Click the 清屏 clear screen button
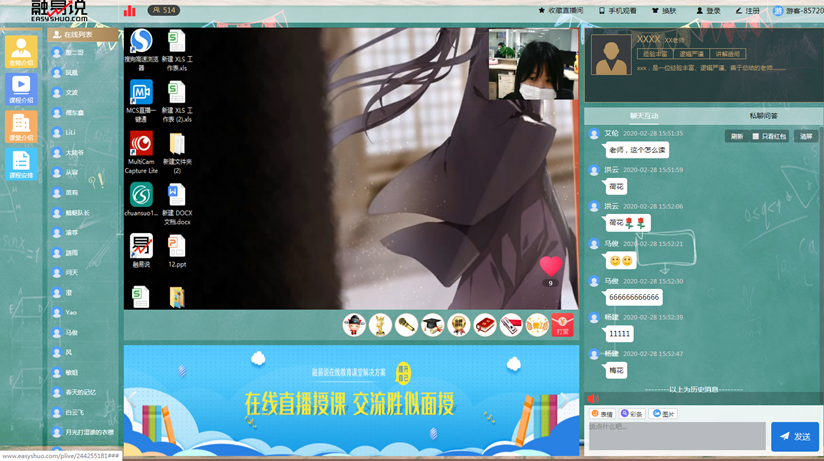Screen dimensions: 824x461 [x=806, y=136]
